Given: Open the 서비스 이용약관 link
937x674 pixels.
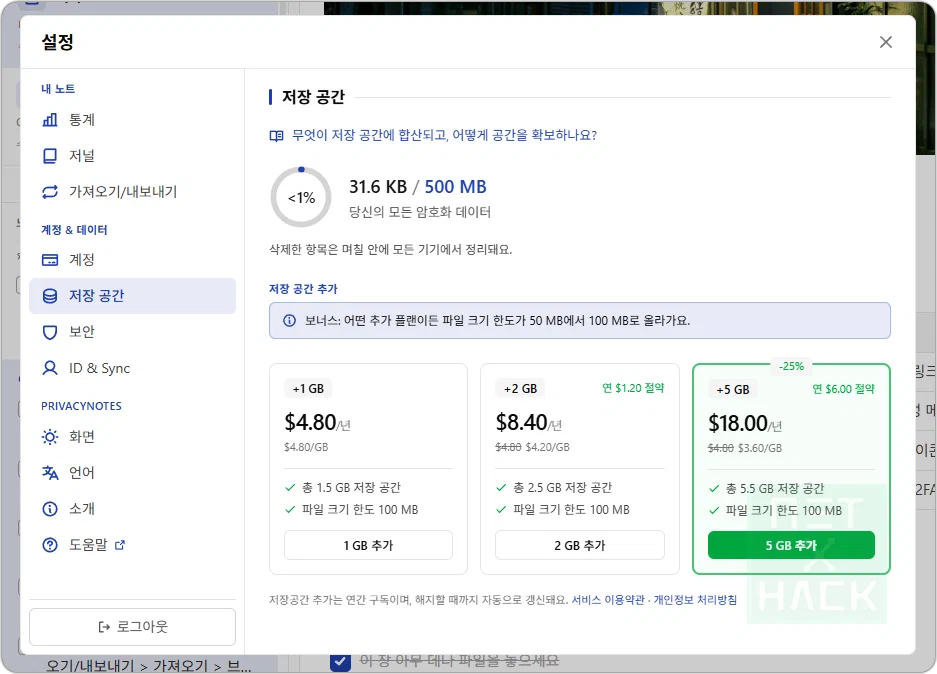Looking at the screenshot, I should pyautogui.click(x=608, y=600).
